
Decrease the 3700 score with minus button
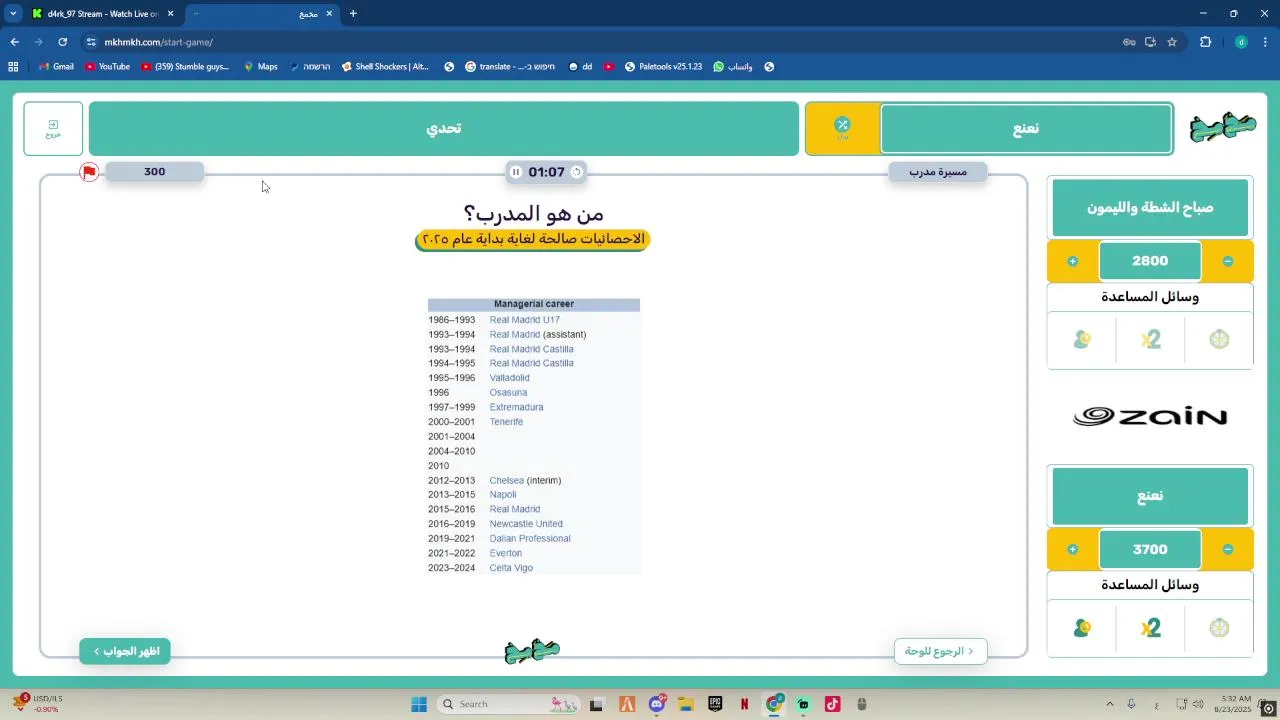(1228, 549)
